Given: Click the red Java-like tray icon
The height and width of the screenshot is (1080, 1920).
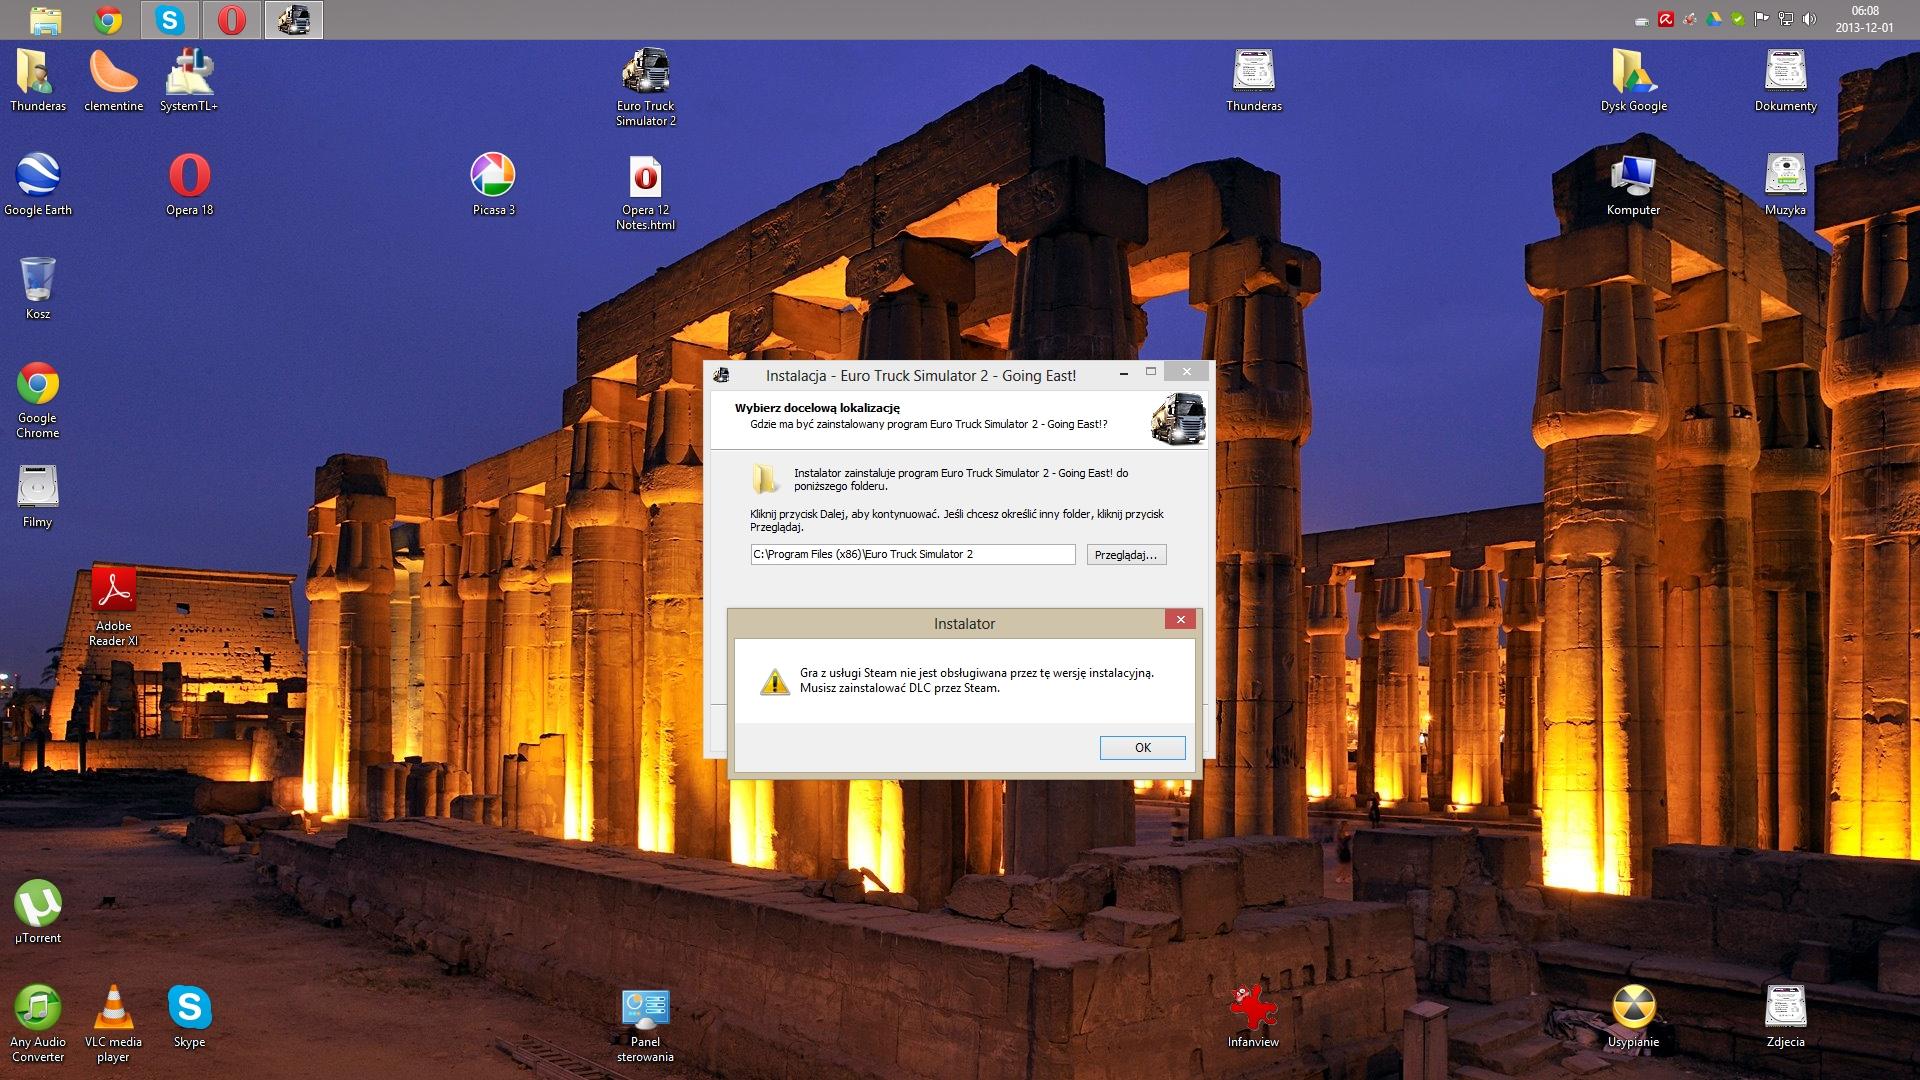Looking at the screenshot, I should pyautogui.click(x=1690, y=19).
